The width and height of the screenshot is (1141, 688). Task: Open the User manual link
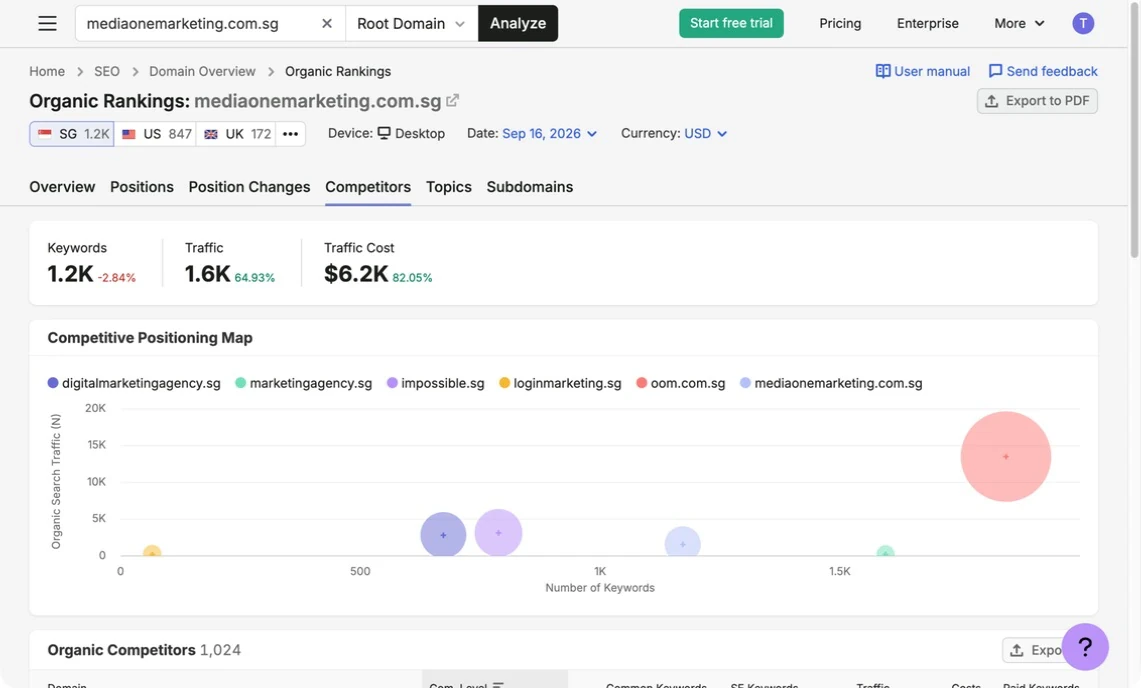coord(922,71)
